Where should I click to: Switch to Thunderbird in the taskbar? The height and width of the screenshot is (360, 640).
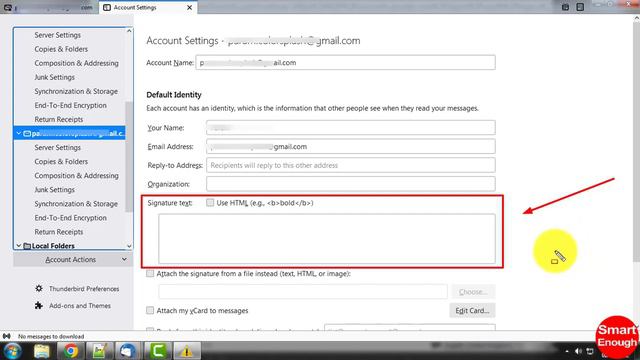click(x=128, y=351)
